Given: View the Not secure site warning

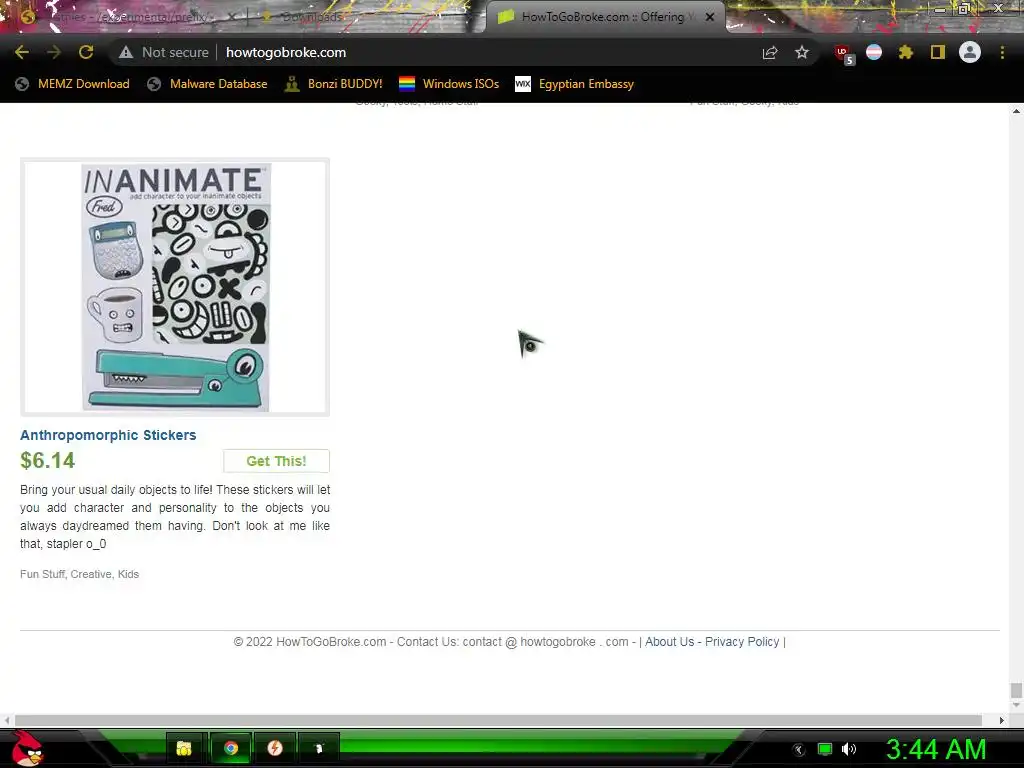Looking at the screenshot, I should point(163,52).
